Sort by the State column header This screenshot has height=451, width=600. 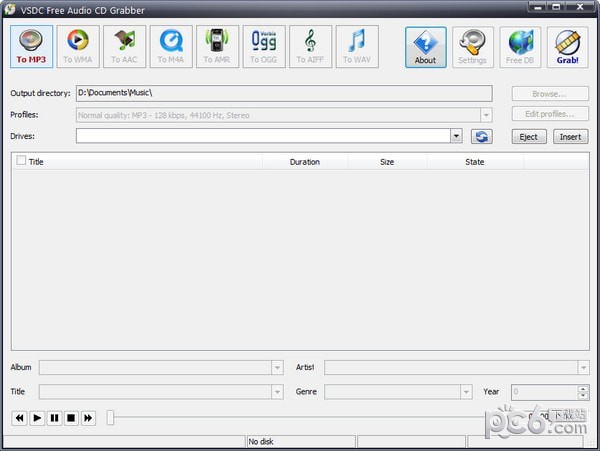pos(474,162)
